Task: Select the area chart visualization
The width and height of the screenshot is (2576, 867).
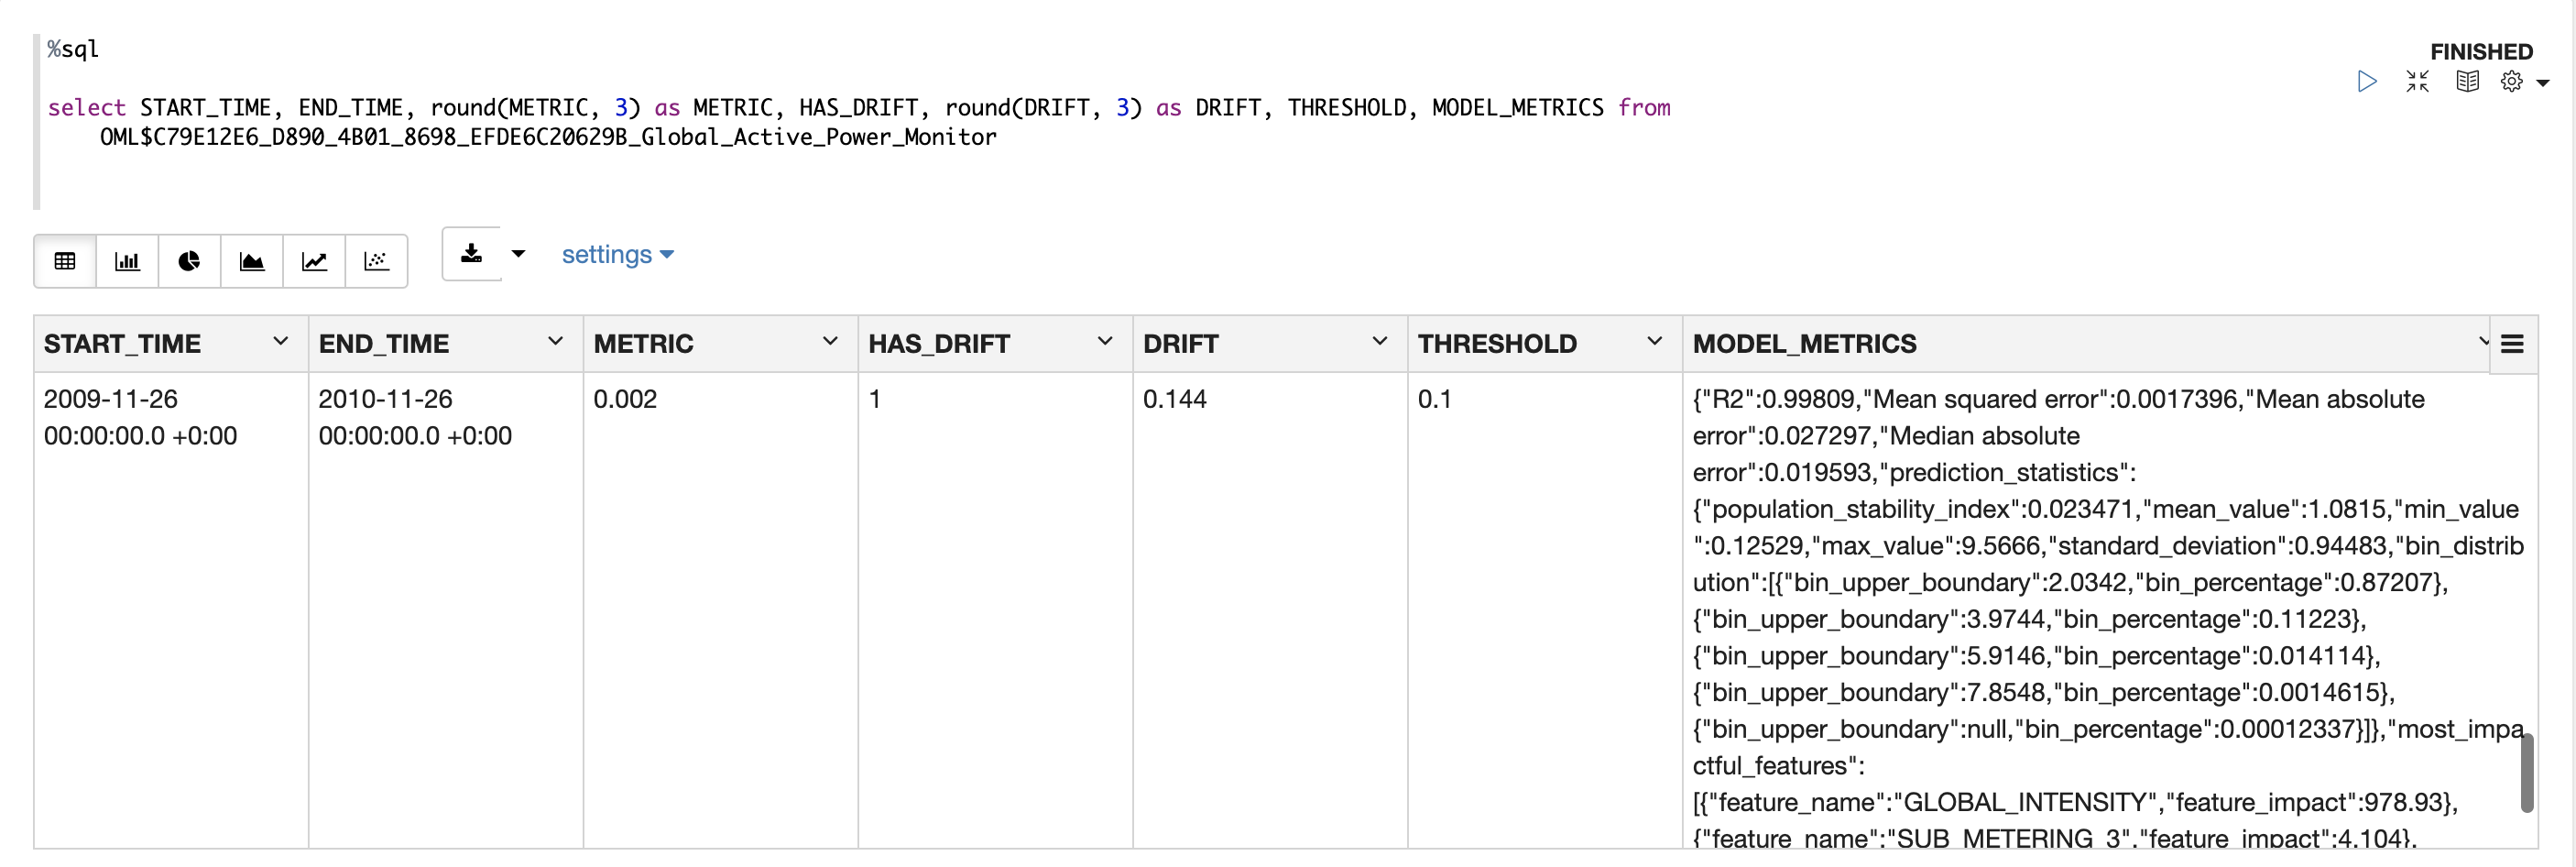Action: (252, 261)
